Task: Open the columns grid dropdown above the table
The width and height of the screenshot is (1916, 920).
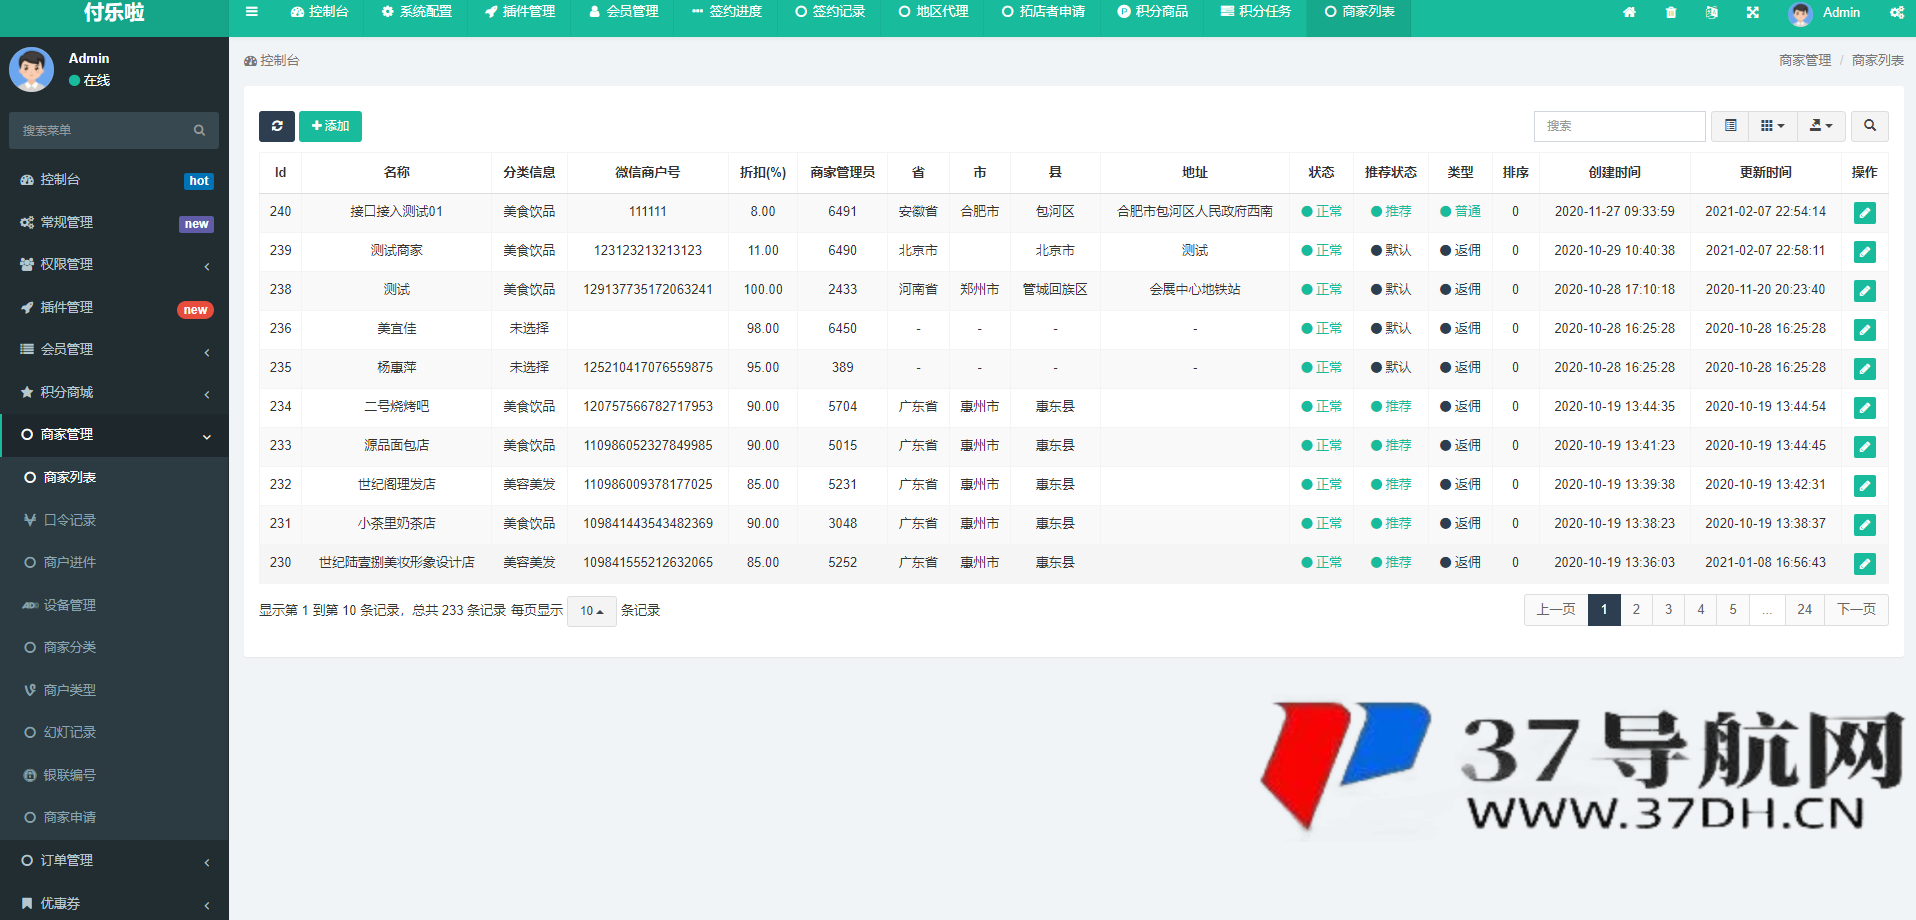Action: pos(1772,126)
